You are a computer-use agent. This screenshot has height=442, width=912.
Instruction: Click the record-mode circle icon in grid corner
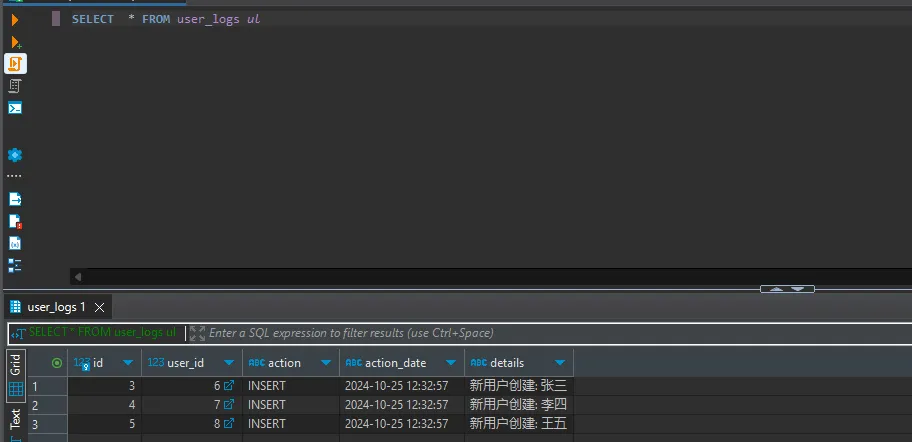click(x=57, y=363)
